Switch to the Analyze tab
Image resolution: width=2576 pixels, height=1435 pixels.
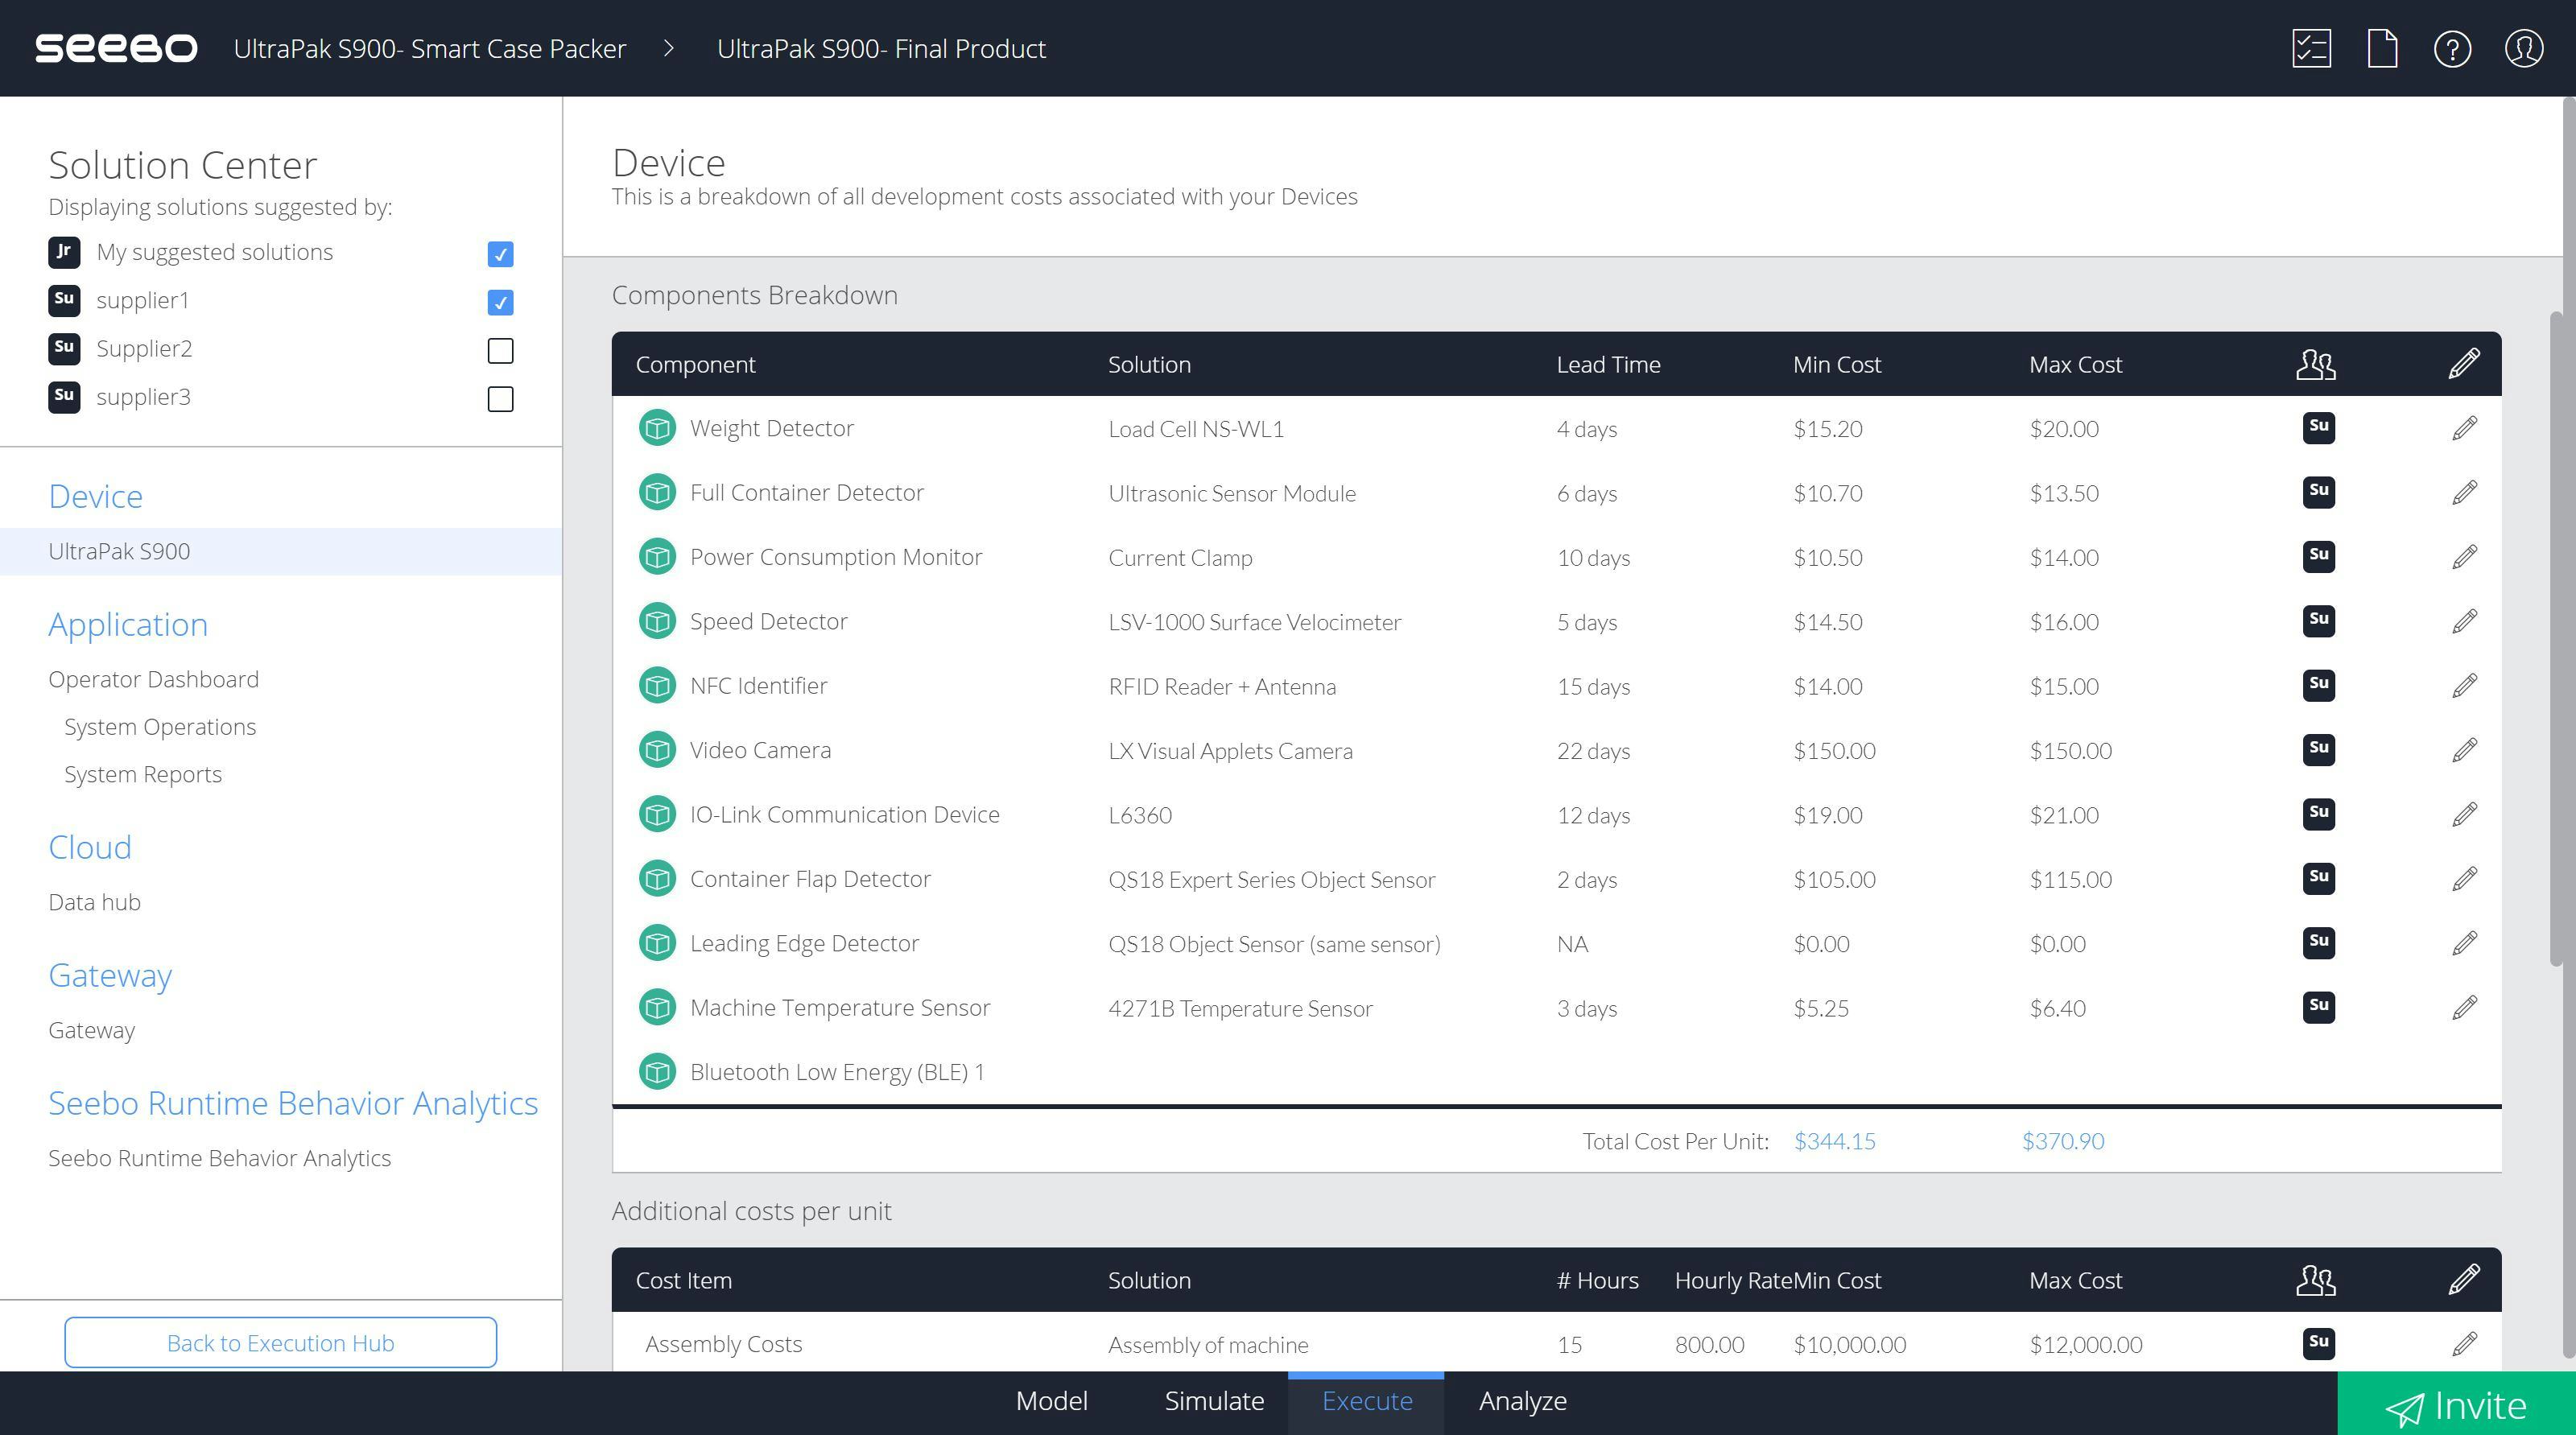tap(1523, 1400)
